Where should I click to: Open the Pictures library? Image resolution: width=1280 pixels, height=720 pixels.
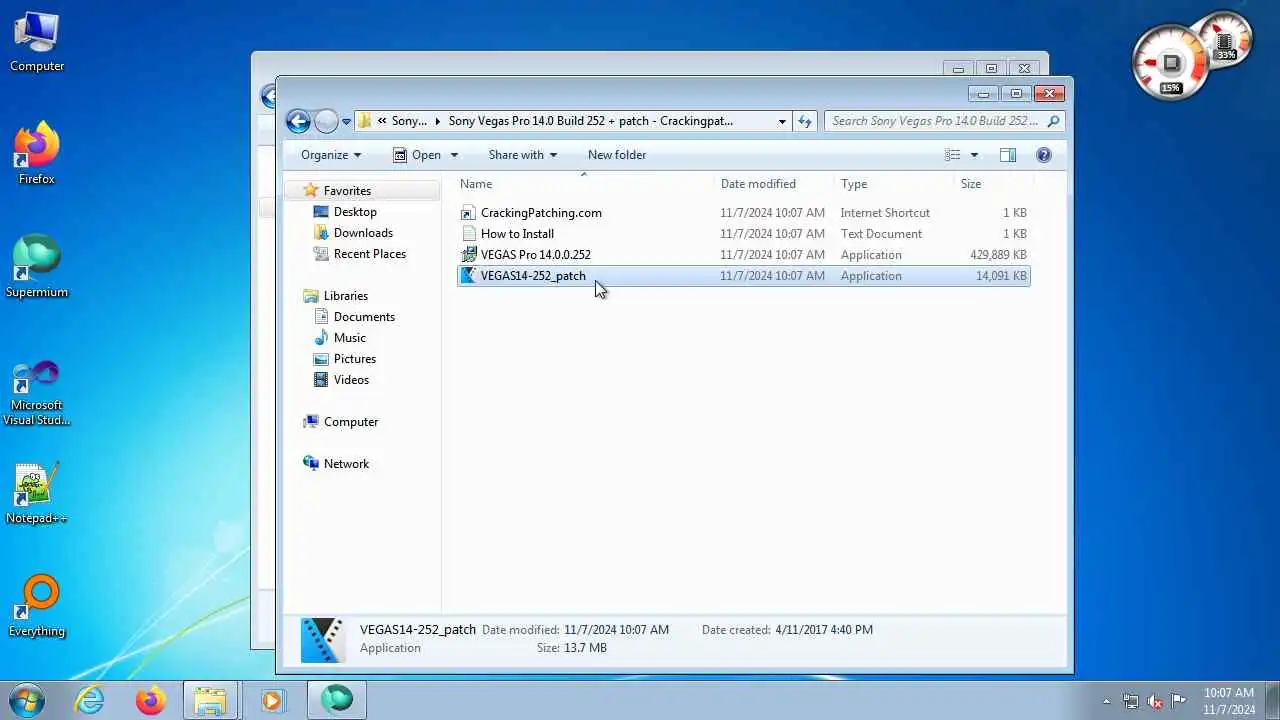[x=355, y=359]
